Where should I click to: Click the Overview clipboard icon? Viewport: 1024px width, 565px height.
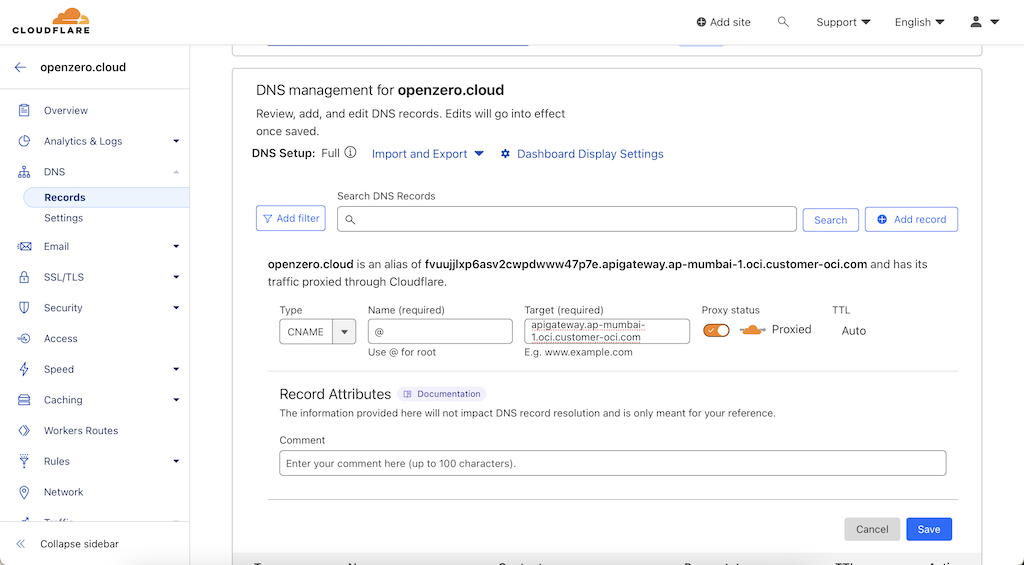click(x=24, y=110)
